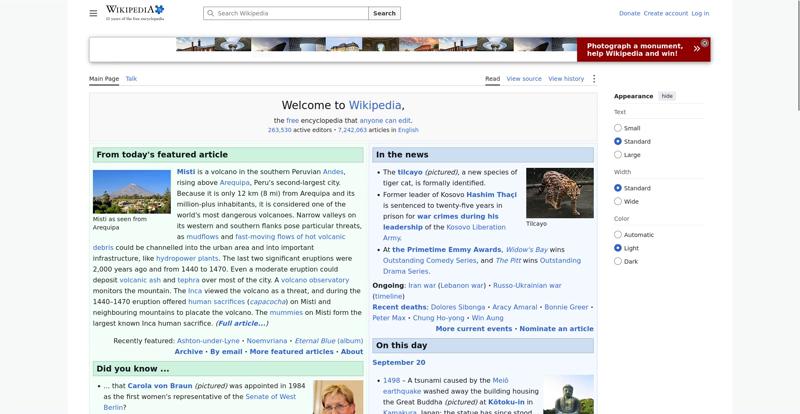This screenshot has width=800, height=414.
Task: Click the Wikipedia logo
Action: click(x=135, y=13)
